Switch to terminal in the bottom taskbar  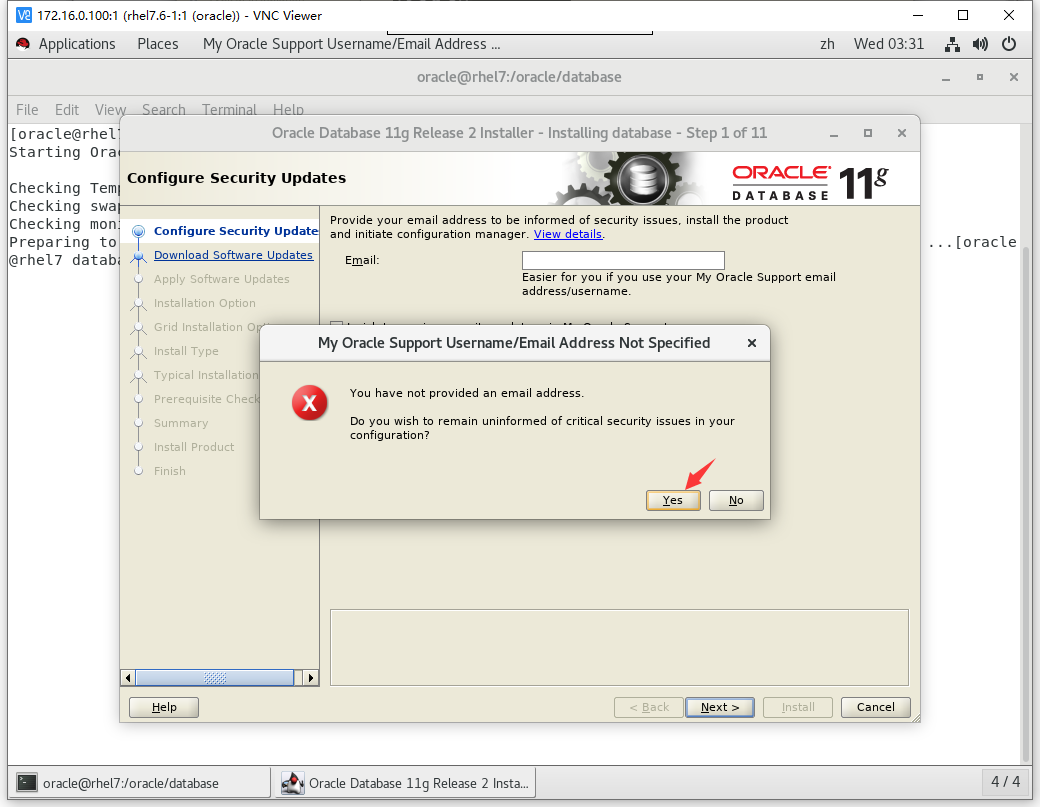[x=139, y=783]
